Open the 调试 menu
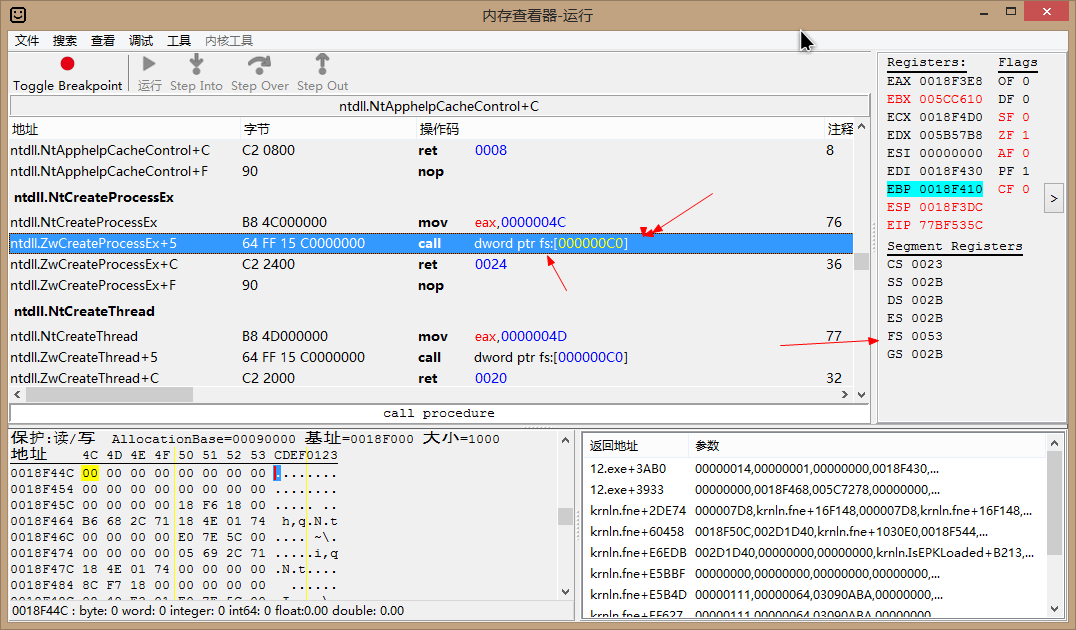Screen dimensions: 1076x630 [x=141, y=41]
